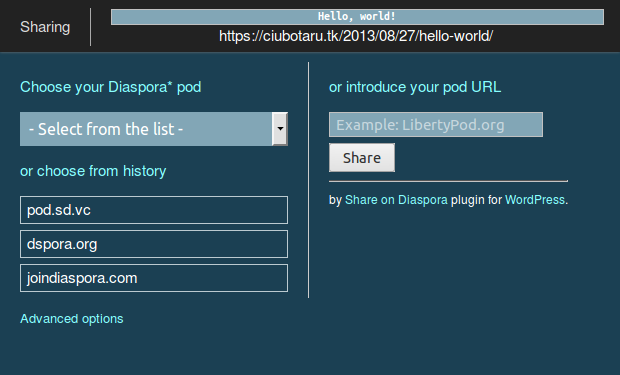The image size is (620, 375).
Task: Open the WordPress link
Action: pos(535,200)
